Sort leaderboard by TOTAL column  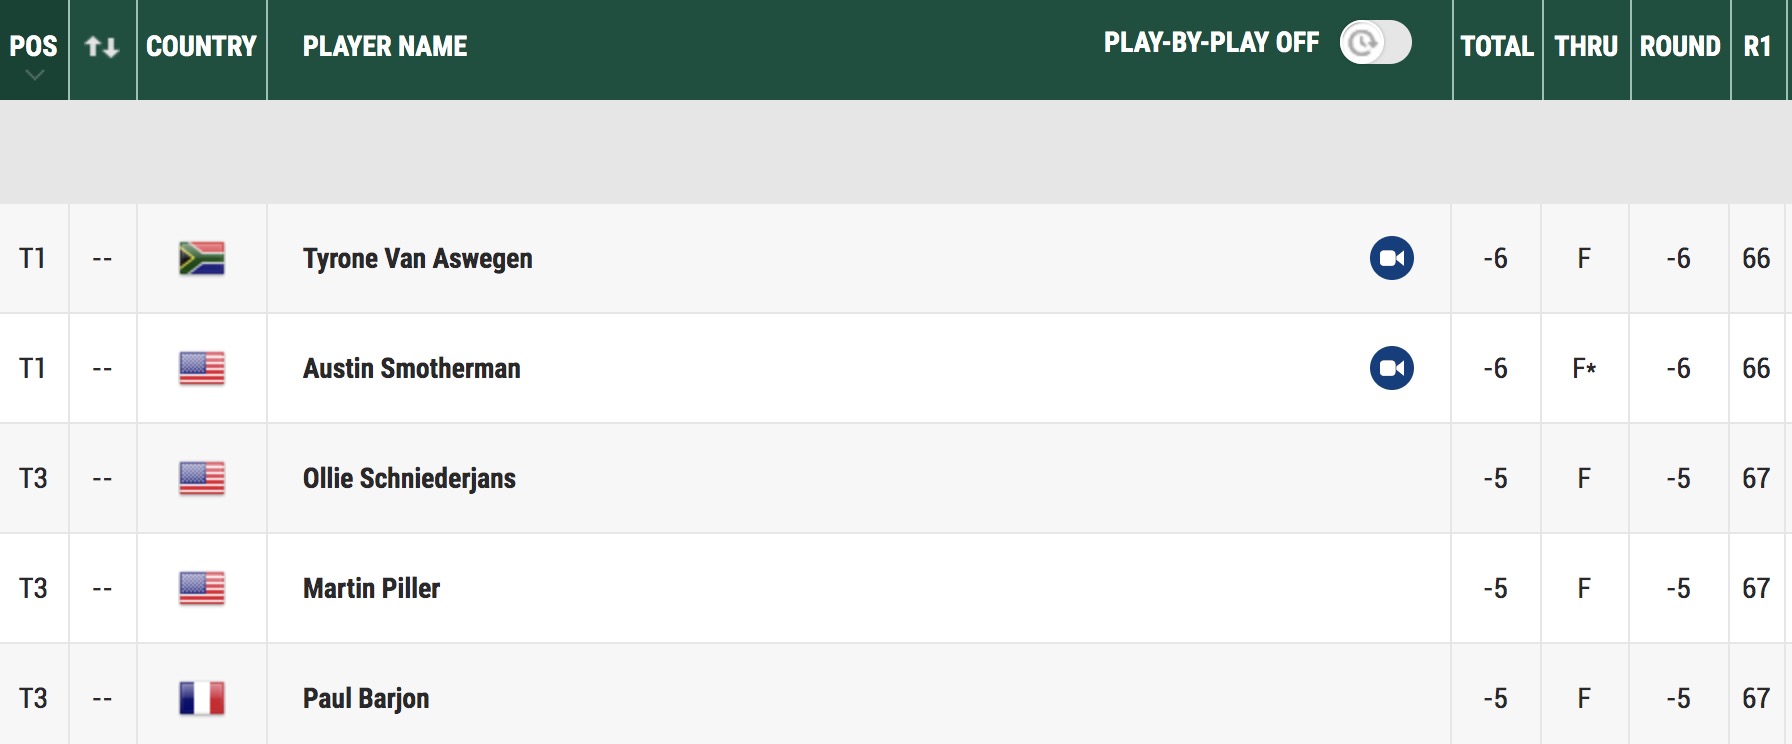coord(1497,46)
